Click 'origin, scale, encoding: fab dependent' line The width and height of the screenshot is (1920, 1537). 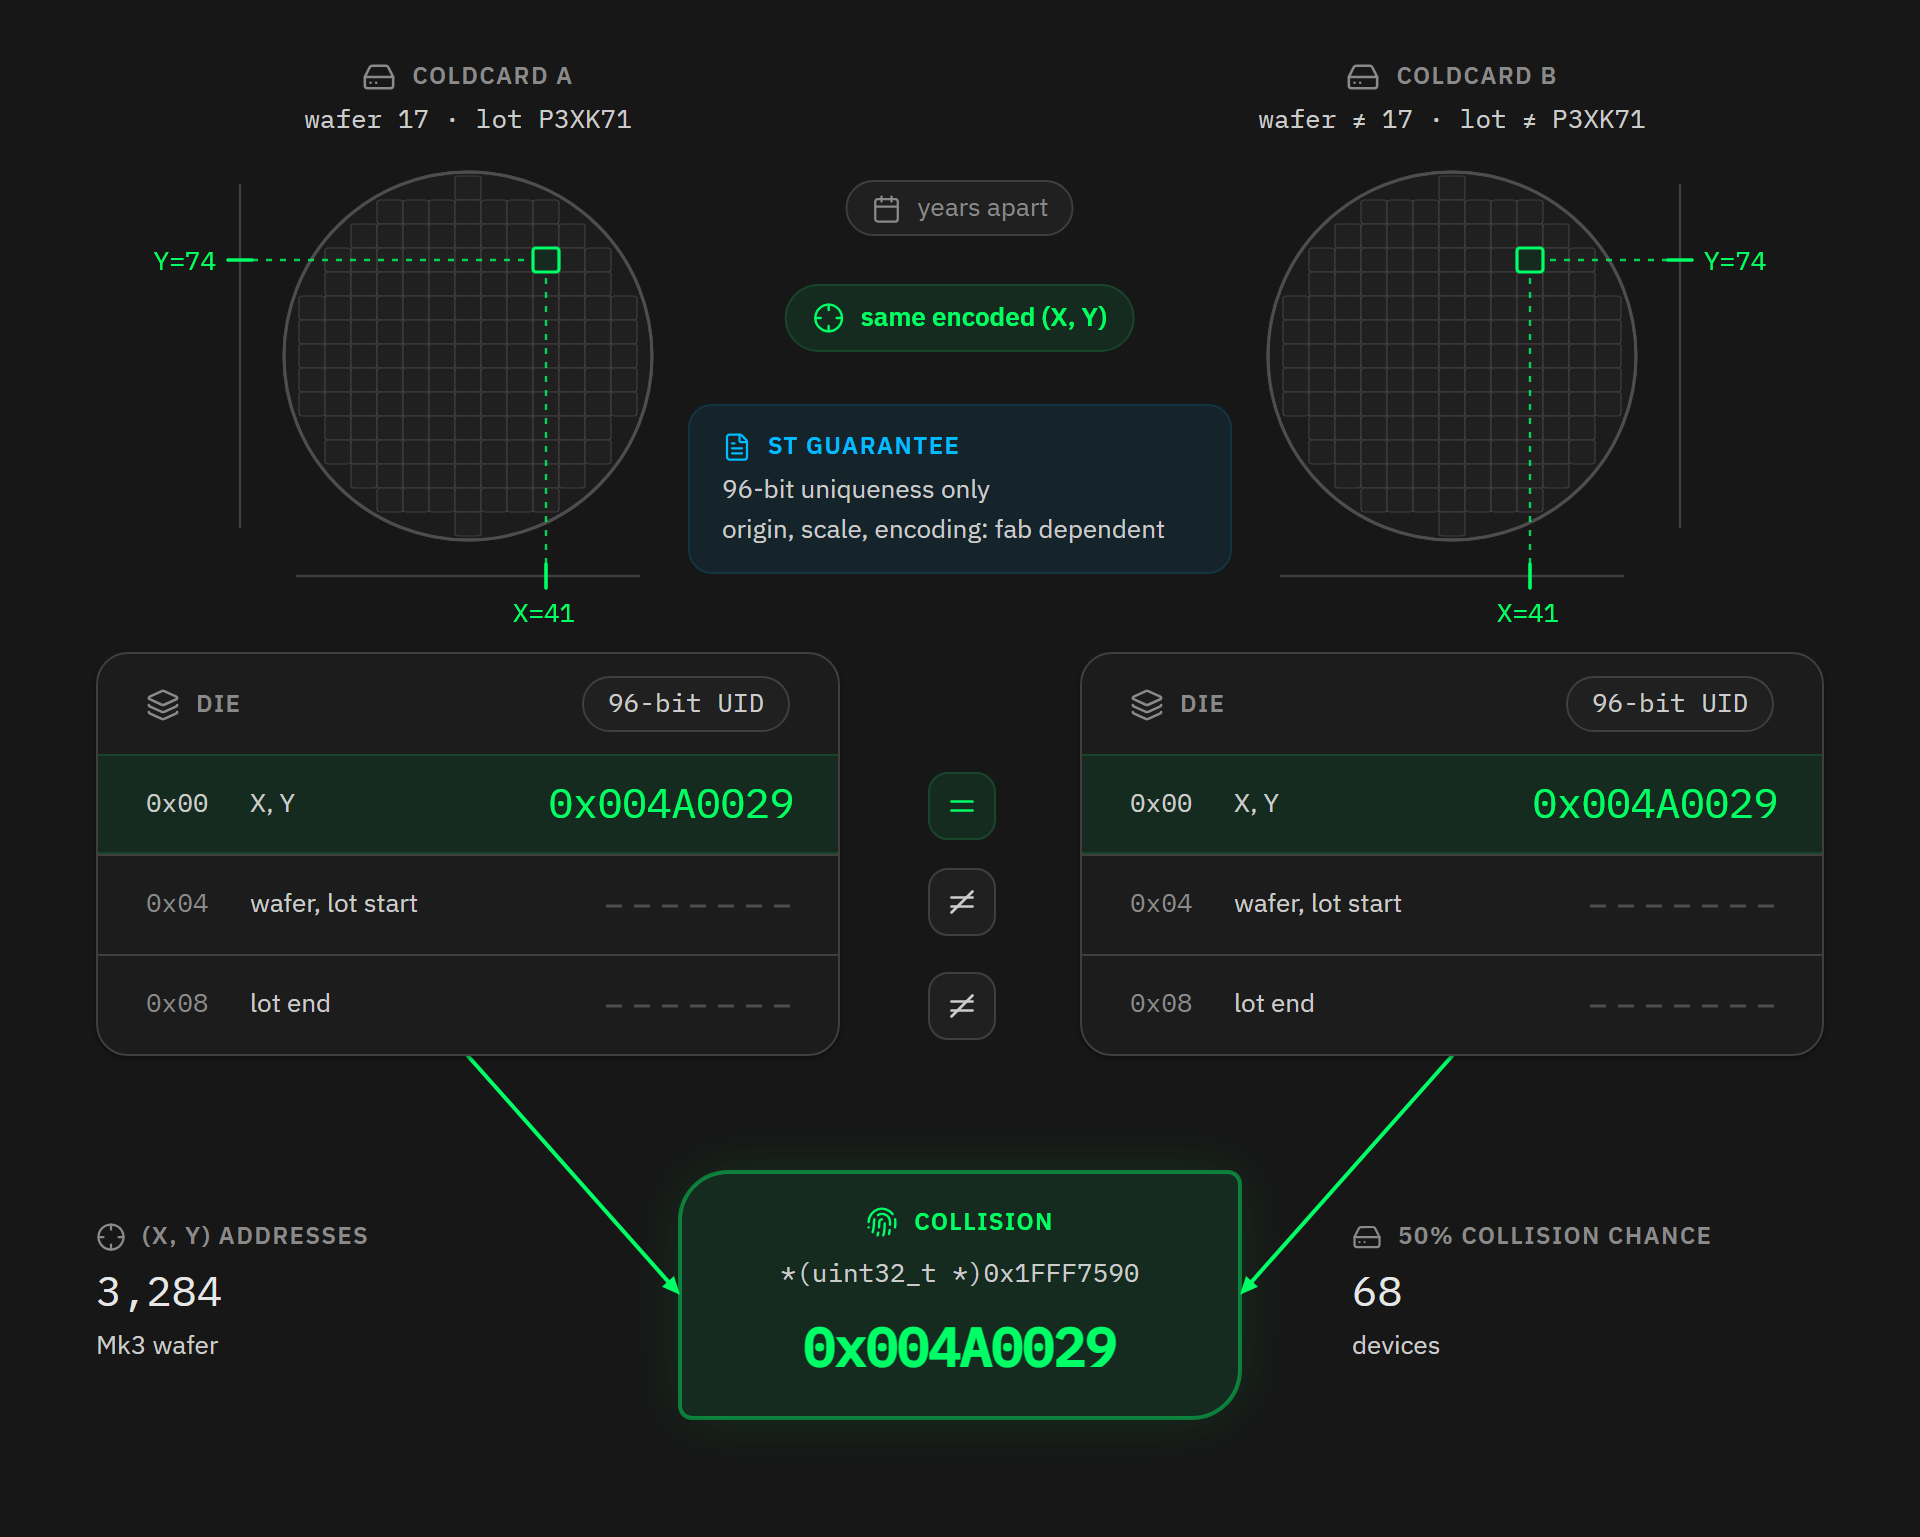click(943, 529)
